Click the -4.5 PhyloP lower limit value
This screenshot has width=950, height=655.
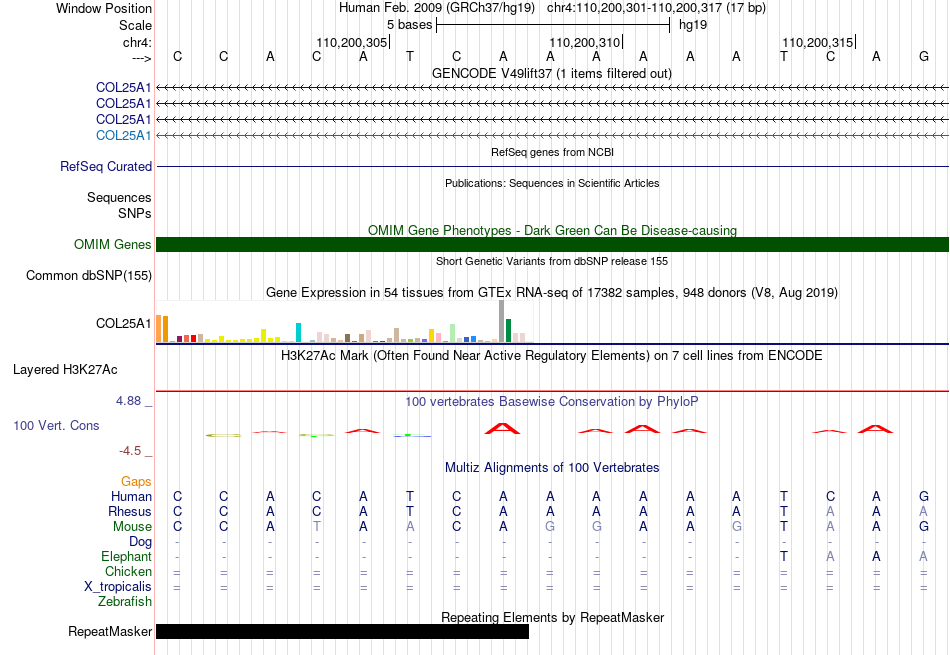tap(130, 450)
